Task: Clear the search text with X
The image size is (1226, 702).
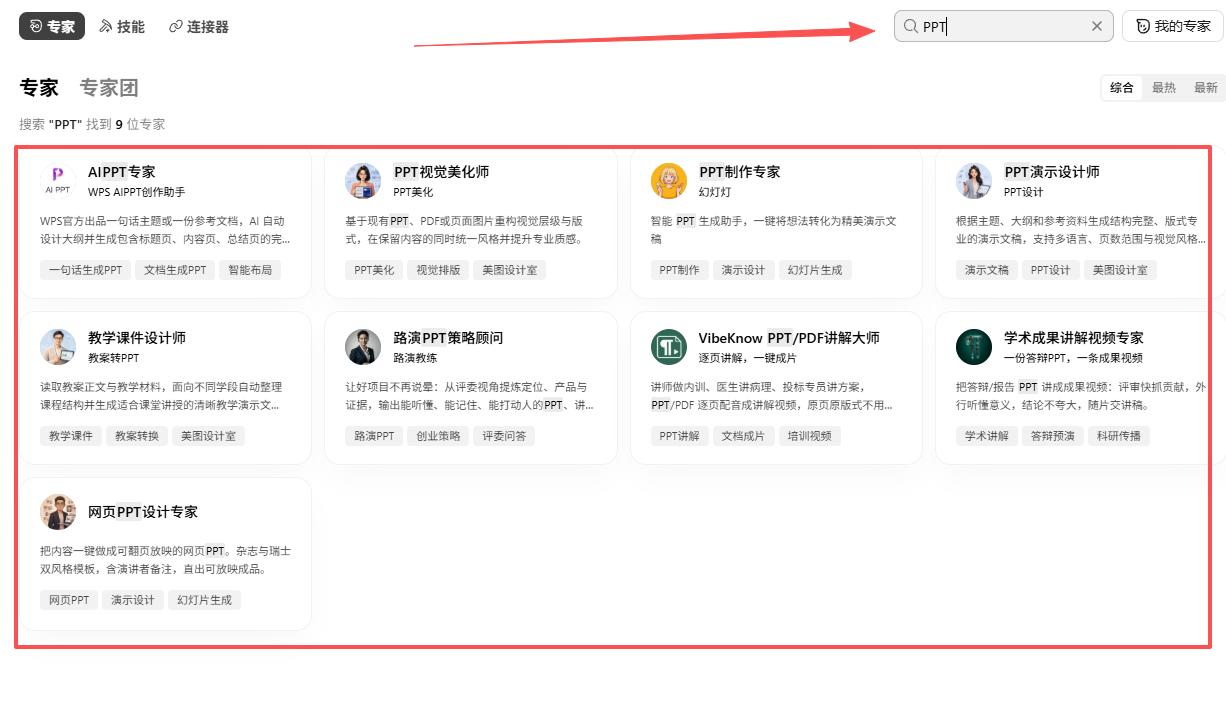Action: (1097, 27)
